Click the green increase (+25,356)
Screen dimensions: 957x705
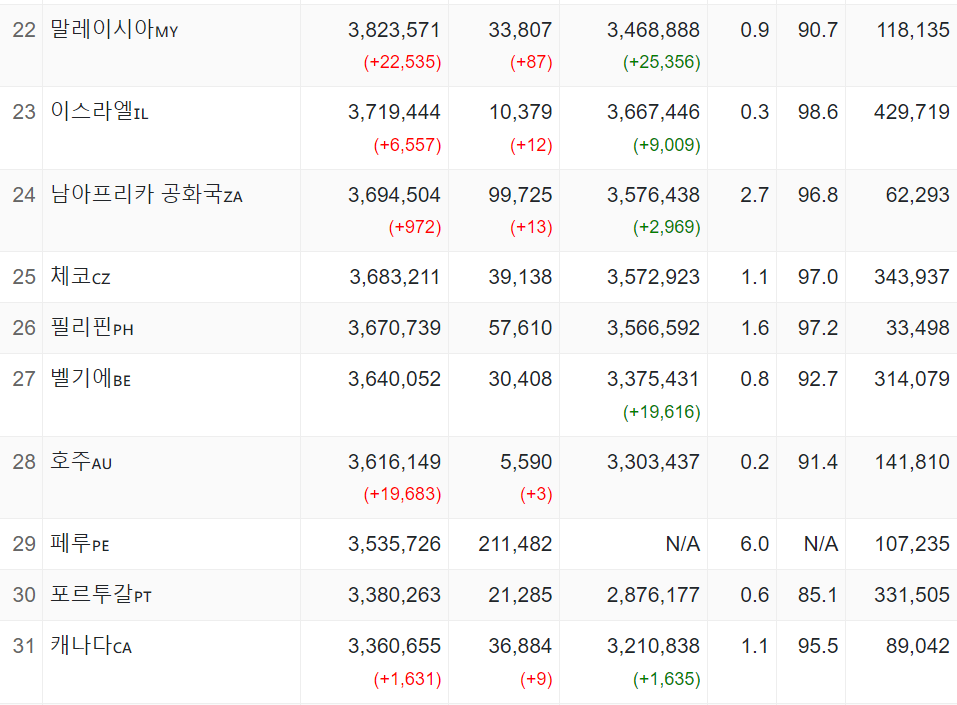pyautogui.click(x=662, y=62)
